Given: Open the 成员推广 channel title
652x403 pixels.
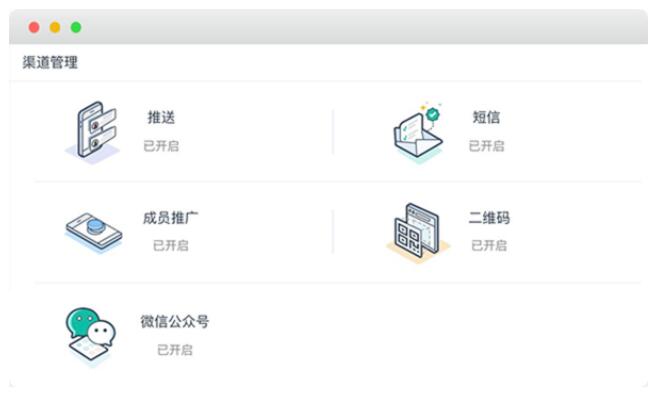Looking at the screenshot, I should click(170, 218).
